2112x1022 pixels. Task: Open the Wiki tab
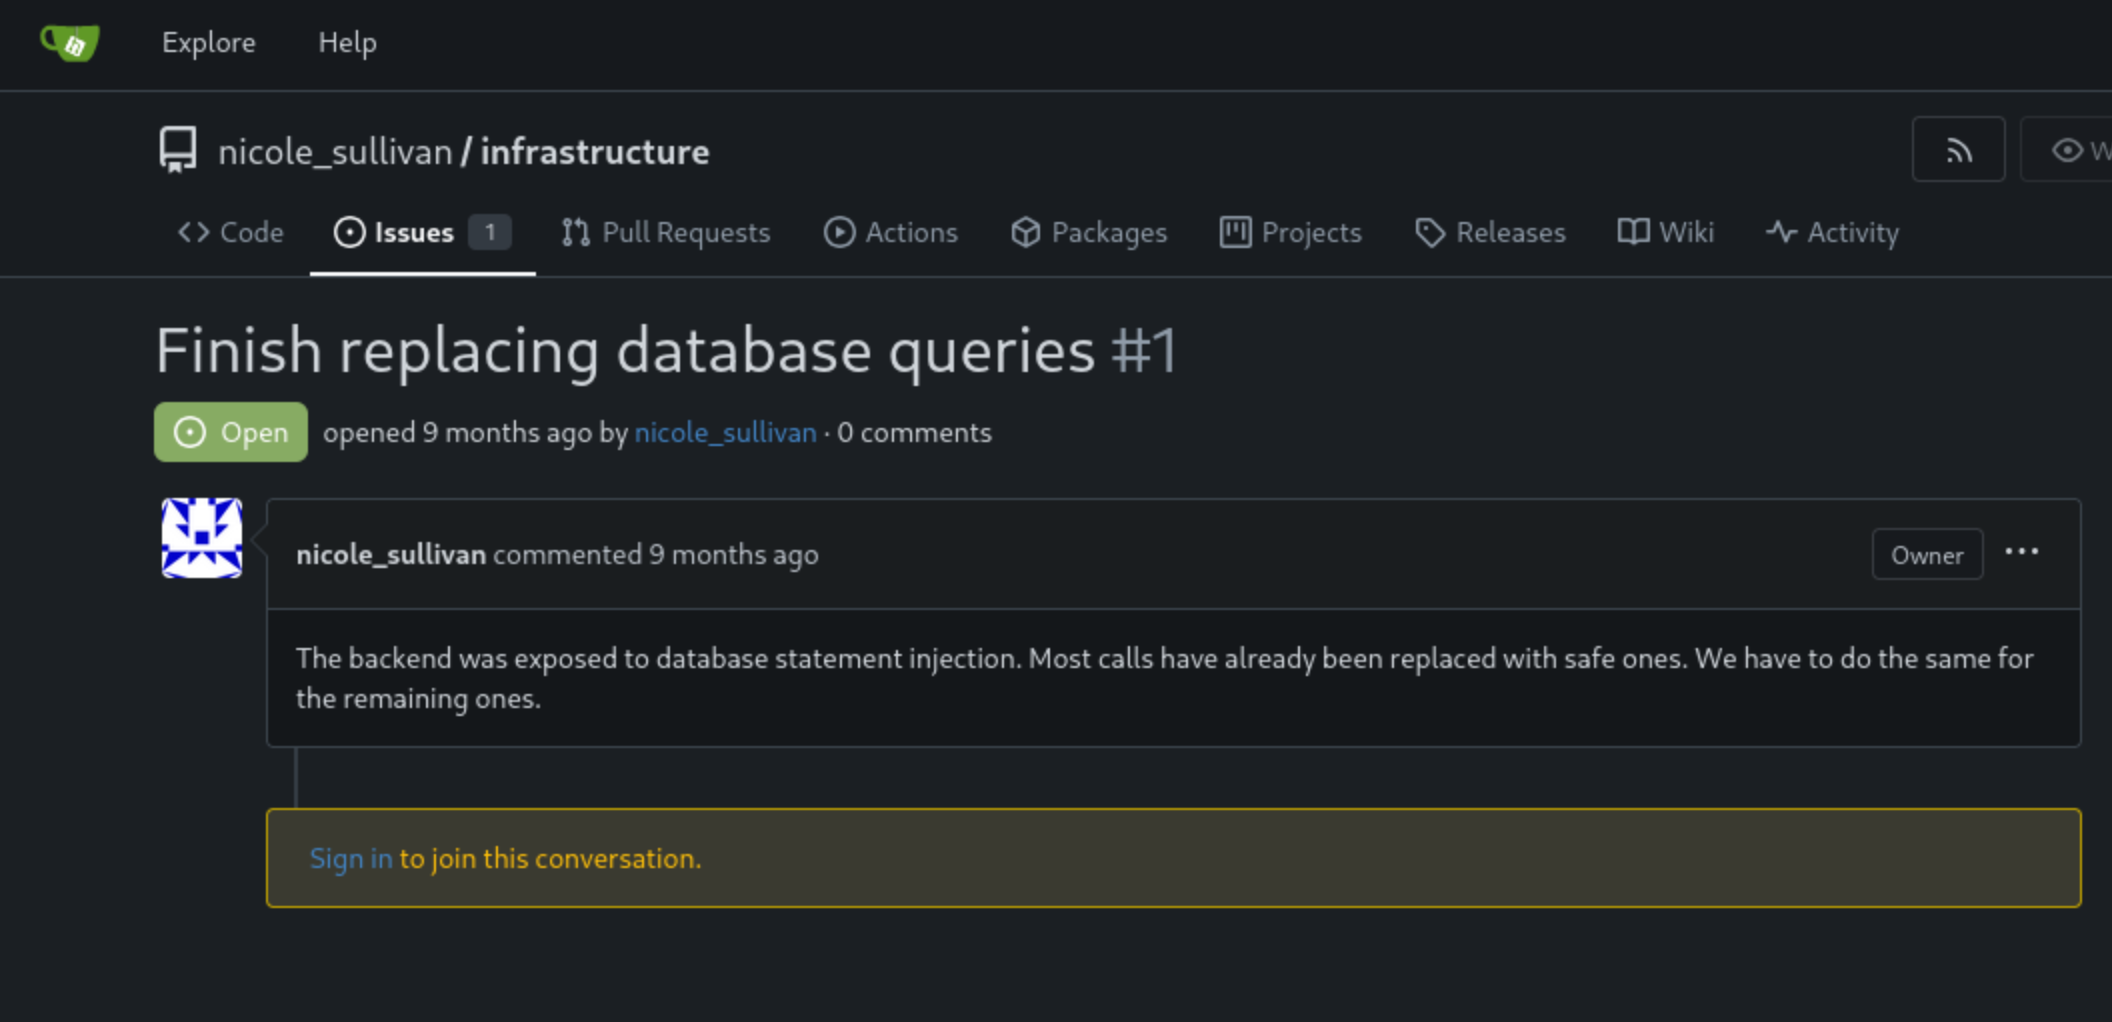coord(1665,233)
